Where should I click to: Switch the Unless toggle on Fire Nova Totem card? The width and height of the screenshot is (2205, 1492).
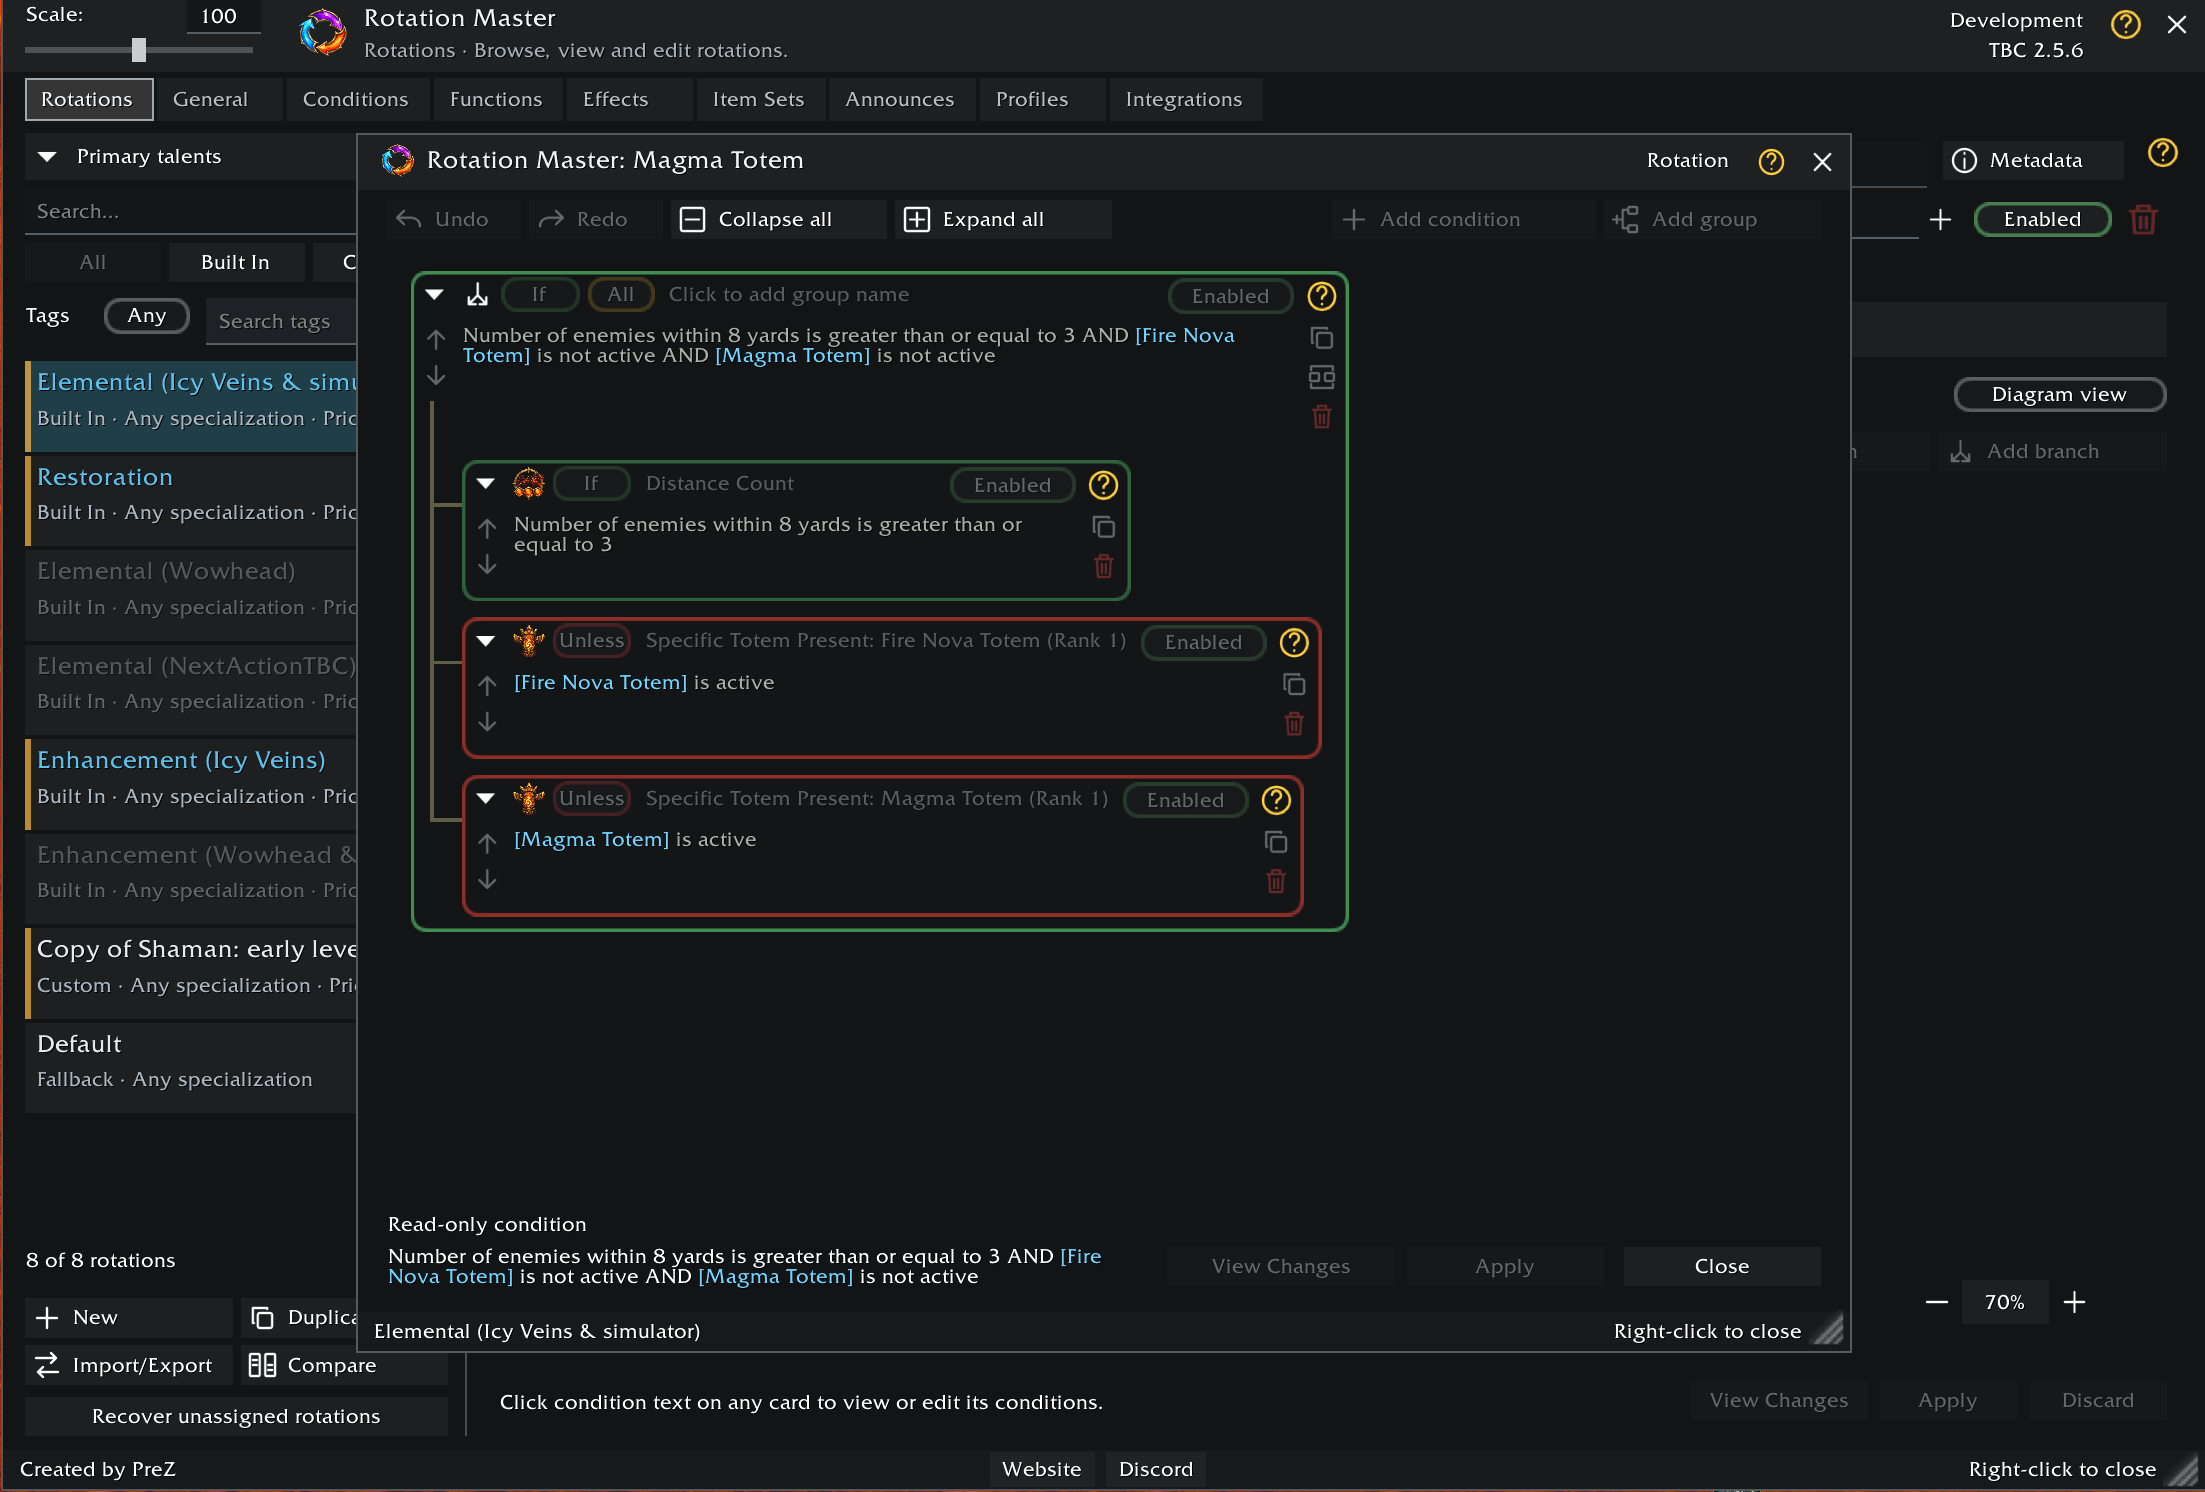point(591,640)
